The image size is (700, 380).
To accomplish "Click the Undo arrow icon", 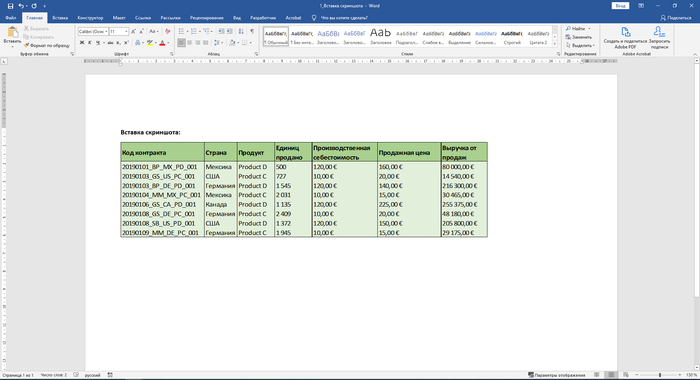I will pos(21,6).
